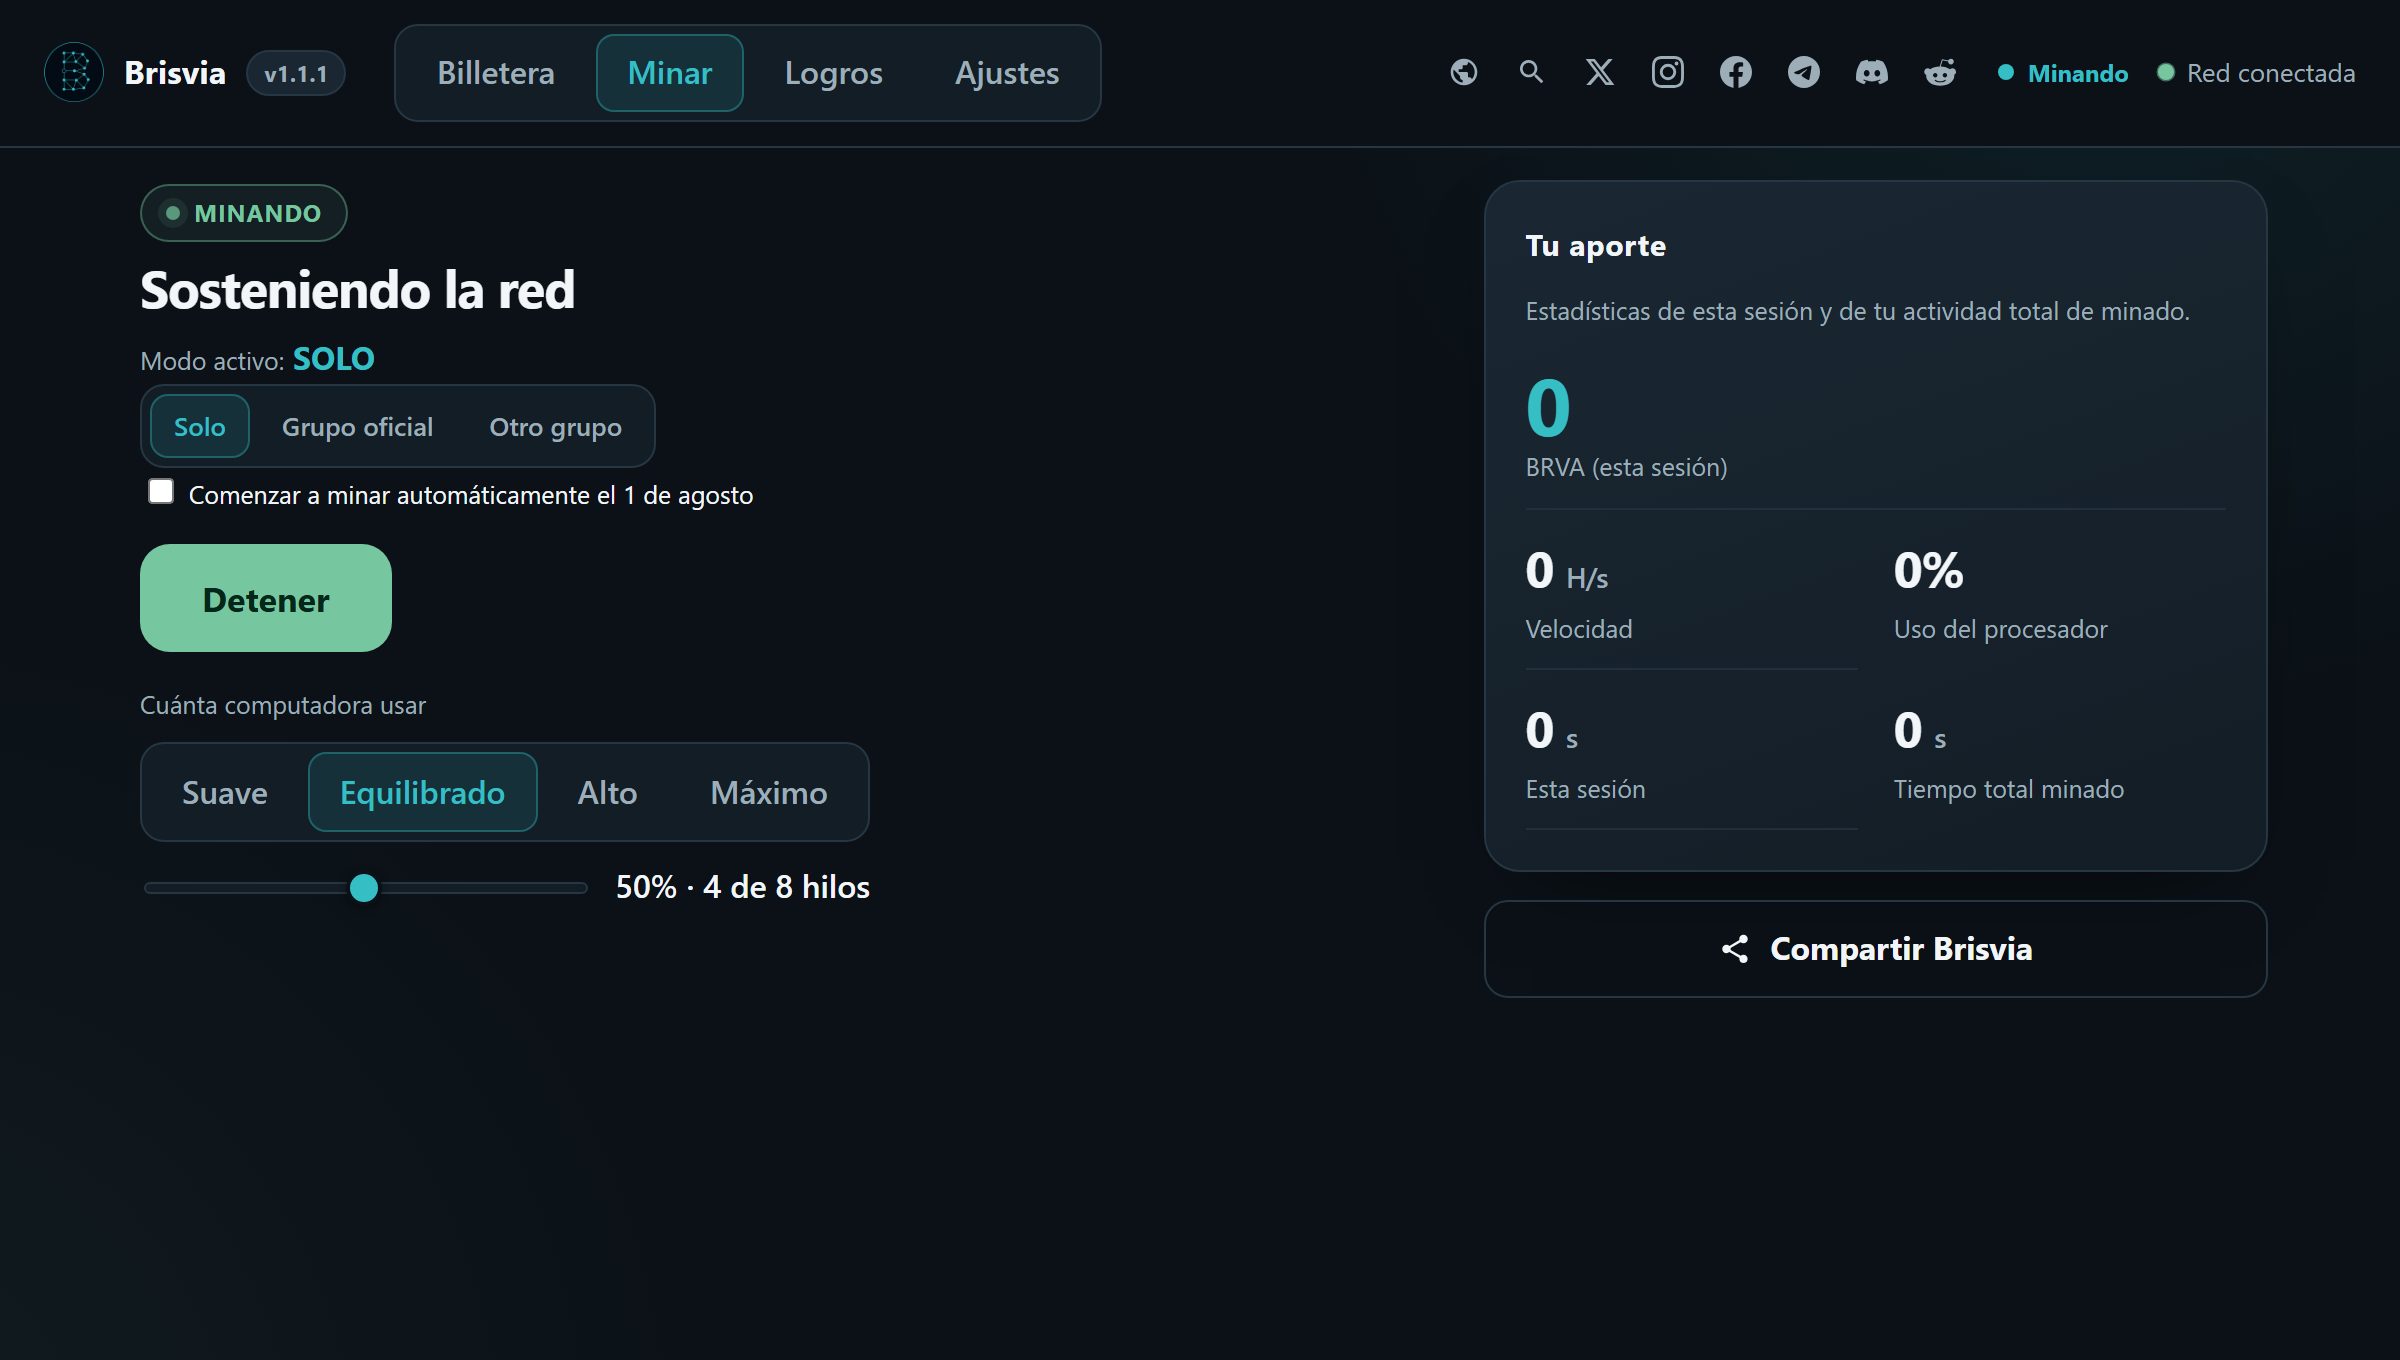Click the v1.1.1 version badge

coord(296,73)
